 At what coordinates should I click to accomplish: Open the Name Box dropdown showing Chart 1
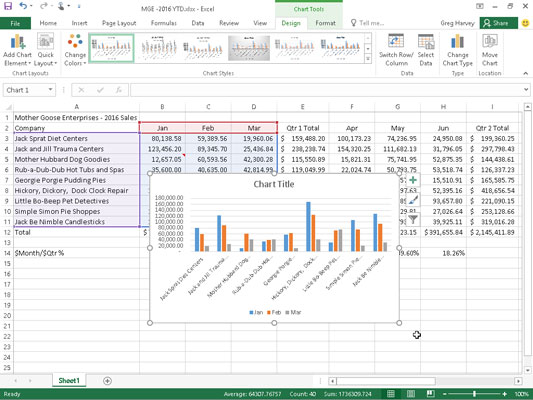point(50,90)
